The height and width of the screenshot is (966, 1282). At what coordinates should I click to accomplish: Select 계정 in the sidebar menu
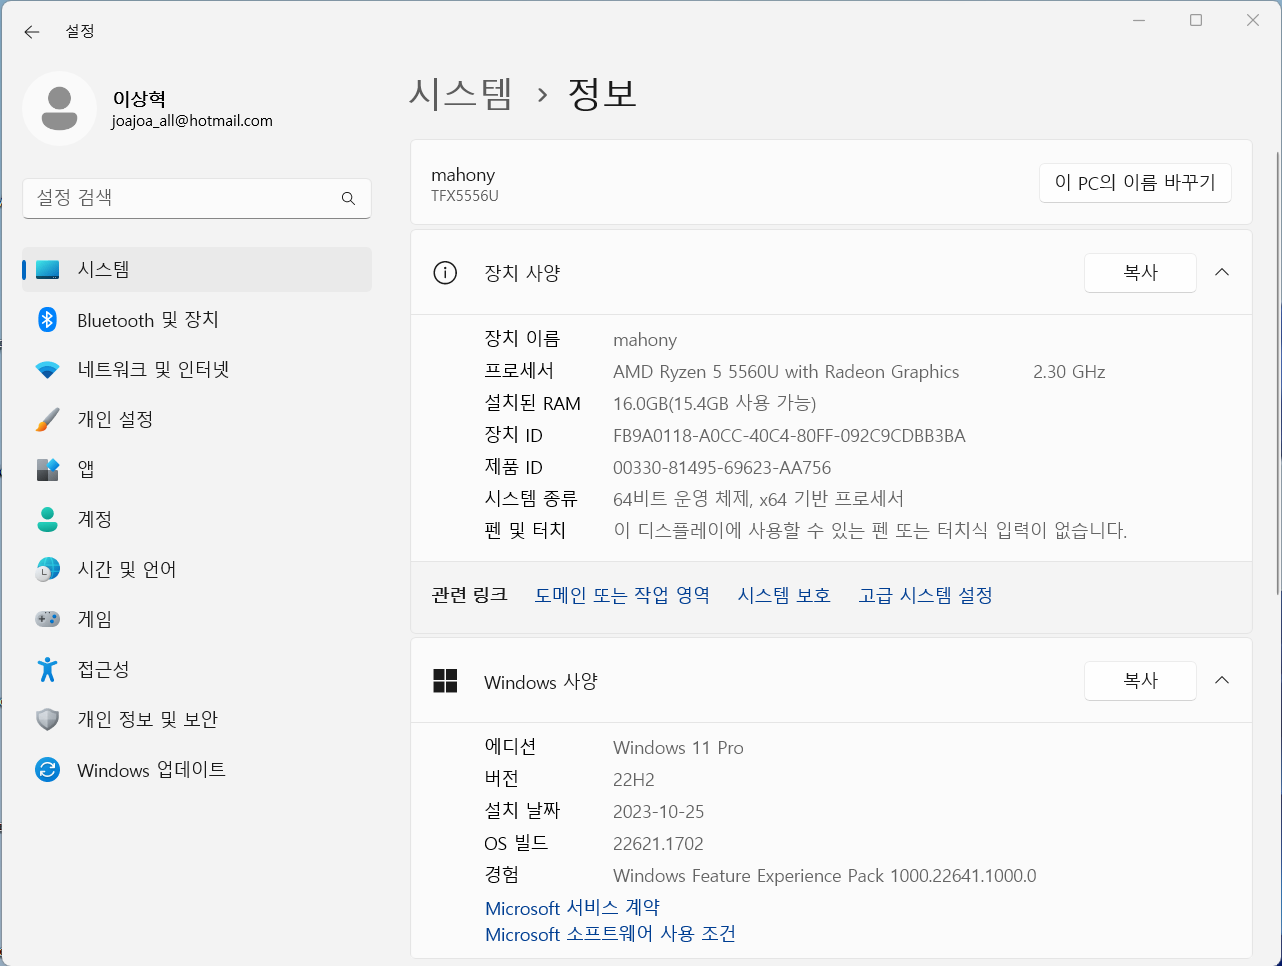pyautogui.click(x=95, y=520)
